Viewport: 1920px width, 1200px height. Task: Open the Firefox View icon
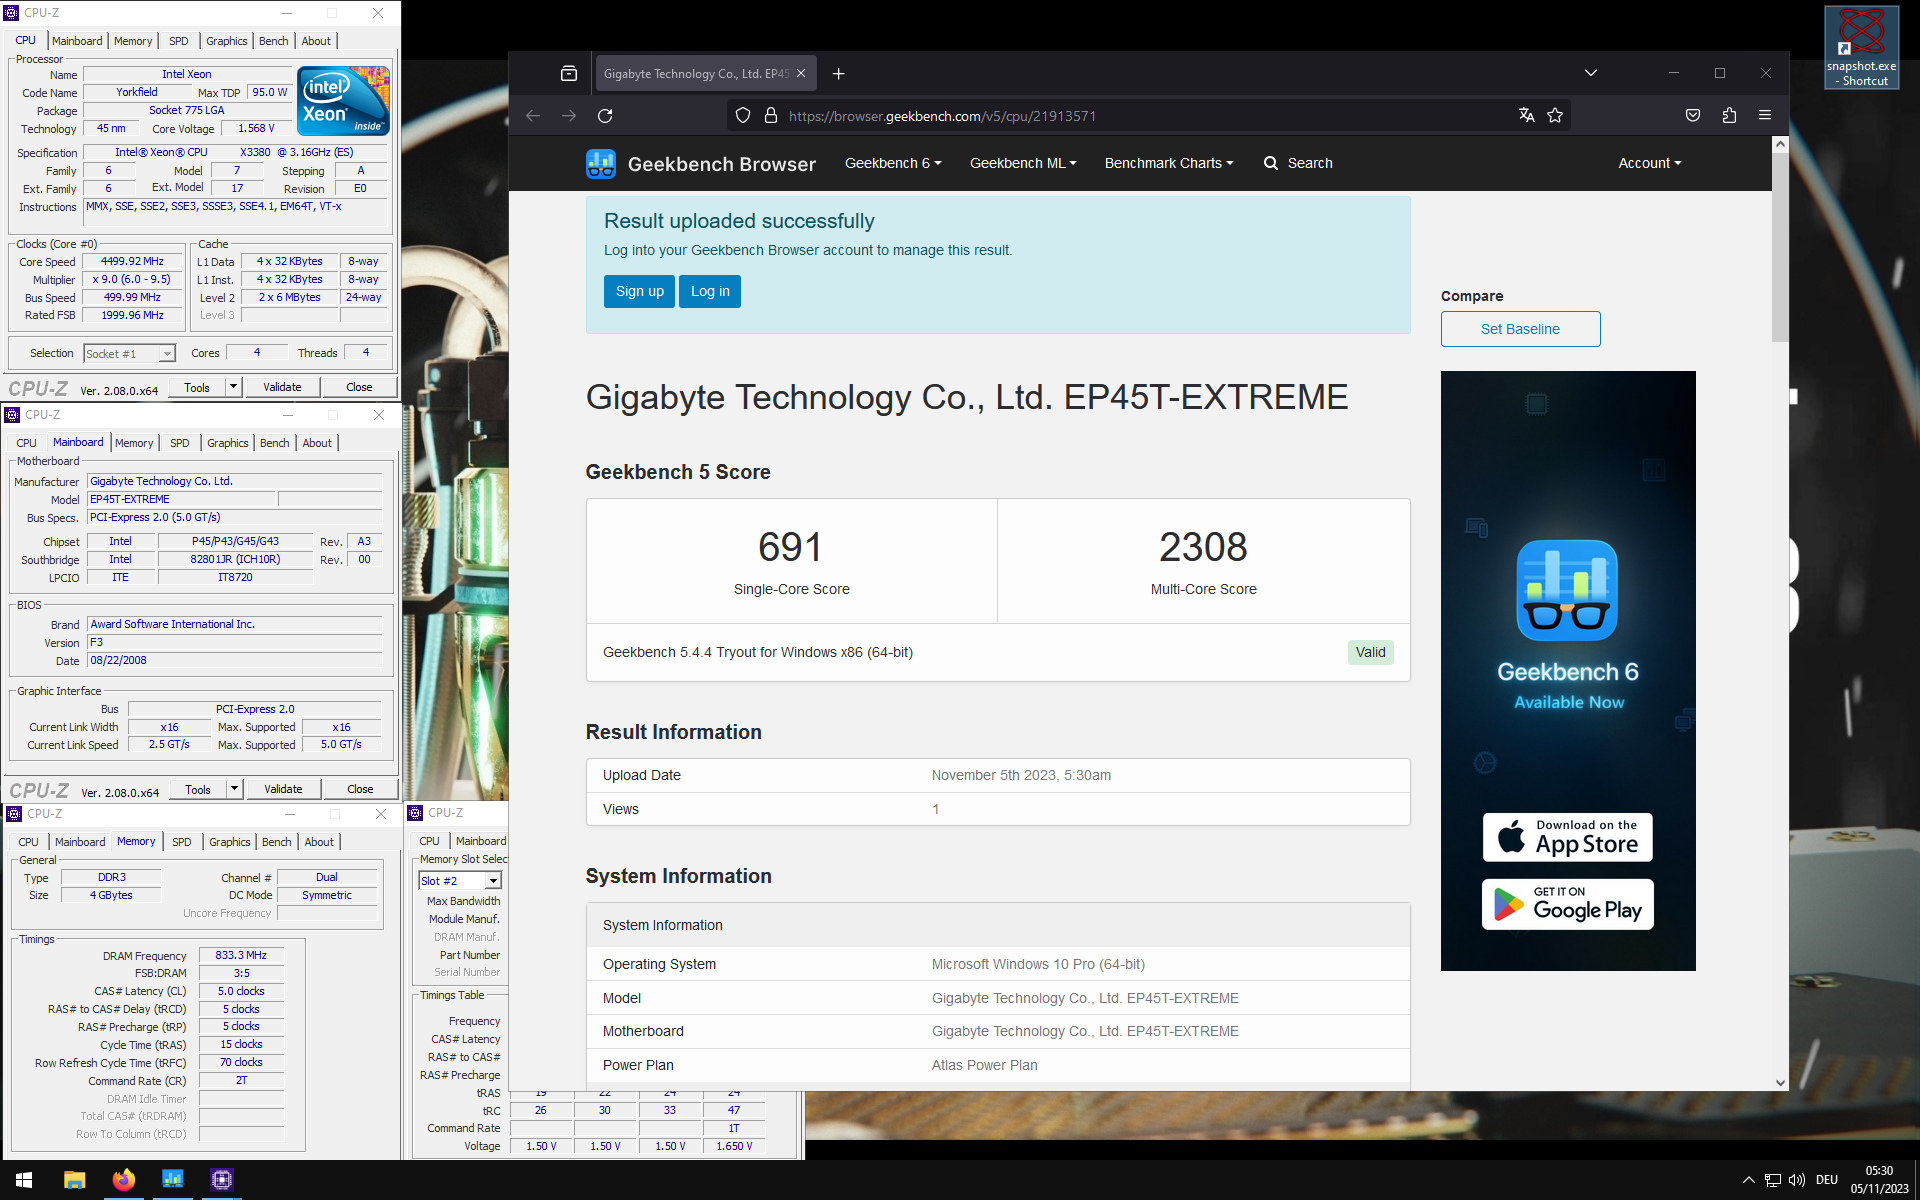point(569,73)
